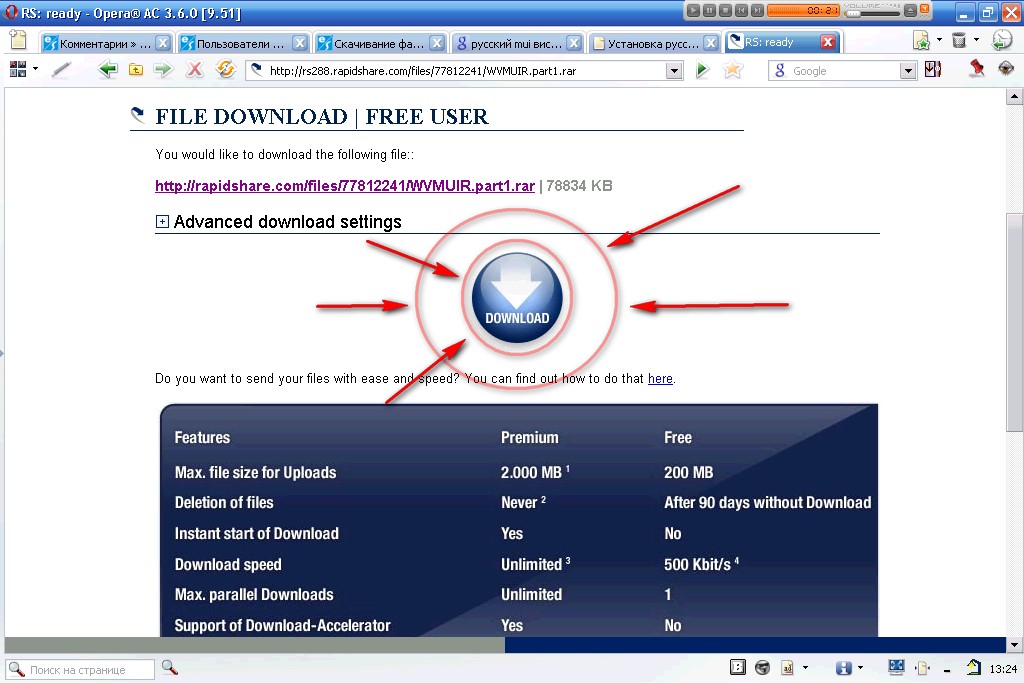
Task: Close the RS: ready tab
Action: point(828,42)
